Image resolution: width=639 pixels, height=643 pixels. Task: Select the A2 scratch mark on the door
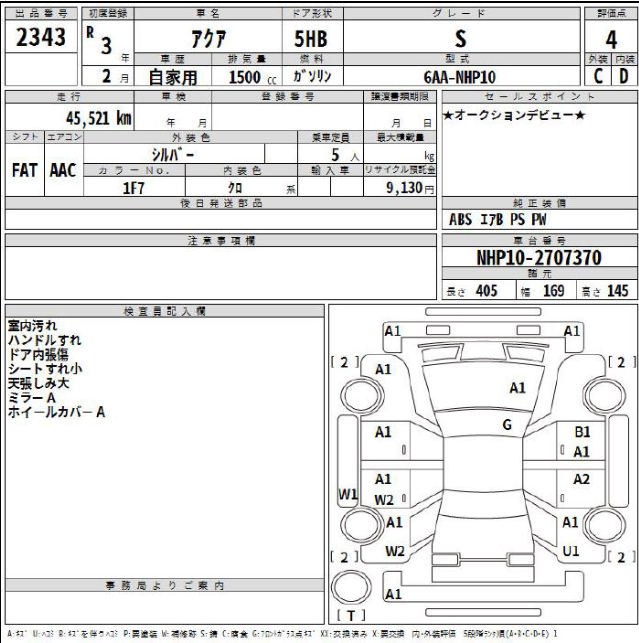pyautogui.click(x=582, y=479)
